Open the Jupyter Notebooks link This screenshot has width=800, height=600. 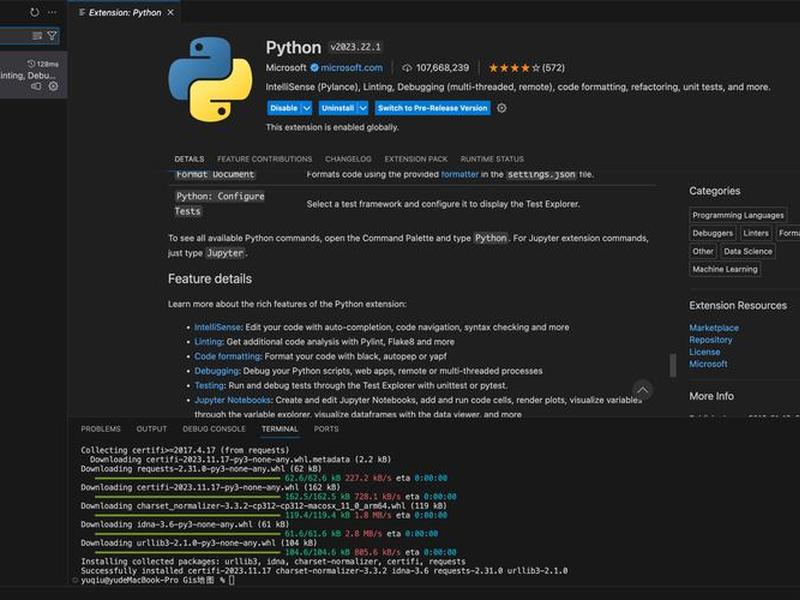pyautogui.click(x=232, y=400)
